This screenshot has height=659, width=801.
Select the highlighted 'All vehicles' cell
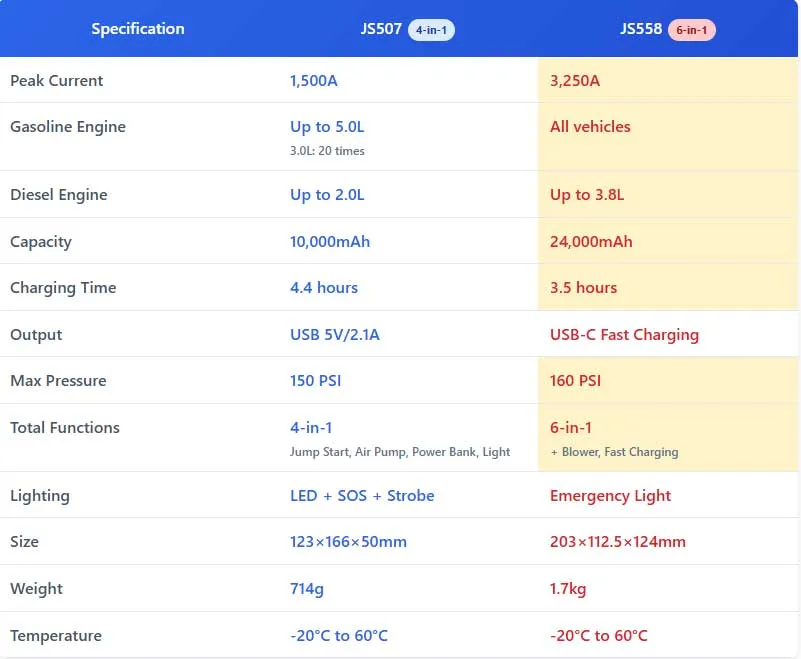tap(590, 127)
